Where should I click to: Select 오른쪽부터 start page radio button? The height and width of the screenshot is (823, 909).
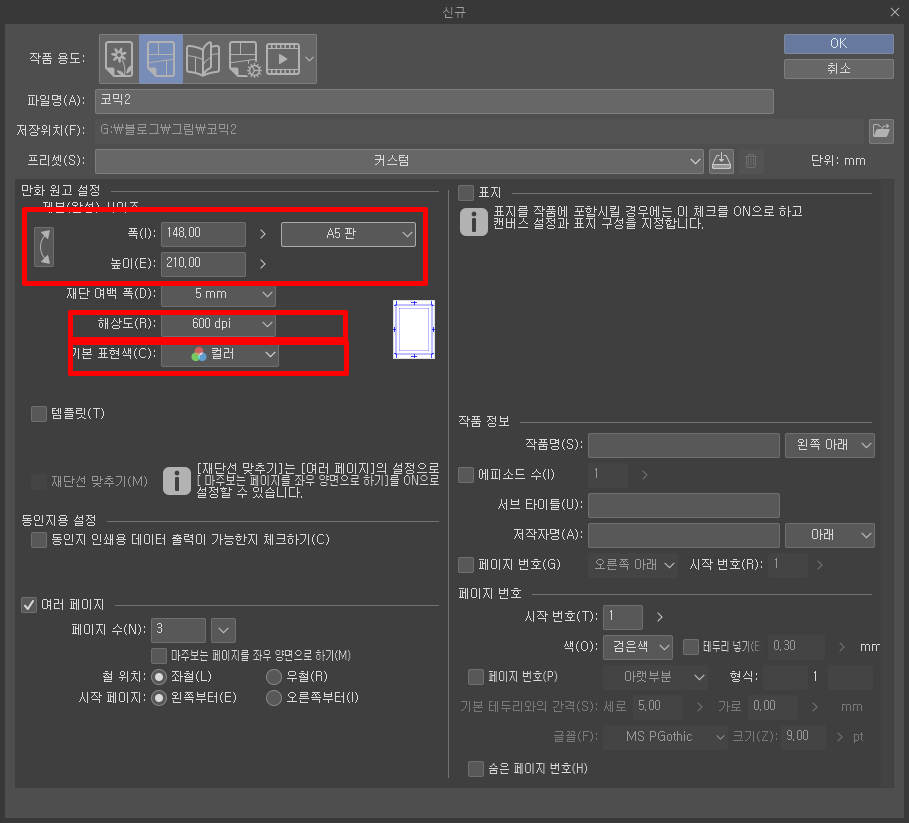click(274, 698)
